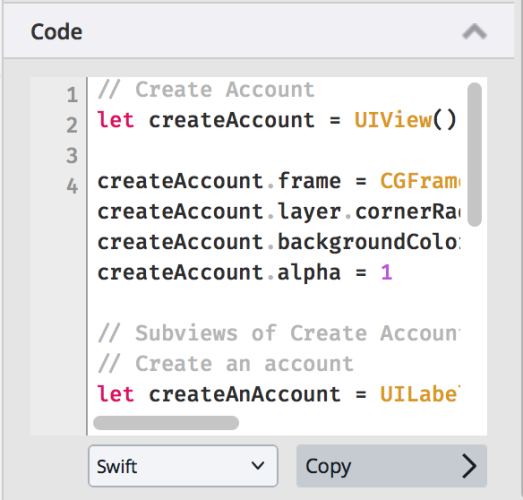Click the 'let createAccount = UIView()' line
The height and width of the screenshot is (500, 523).
coord(277,120)
